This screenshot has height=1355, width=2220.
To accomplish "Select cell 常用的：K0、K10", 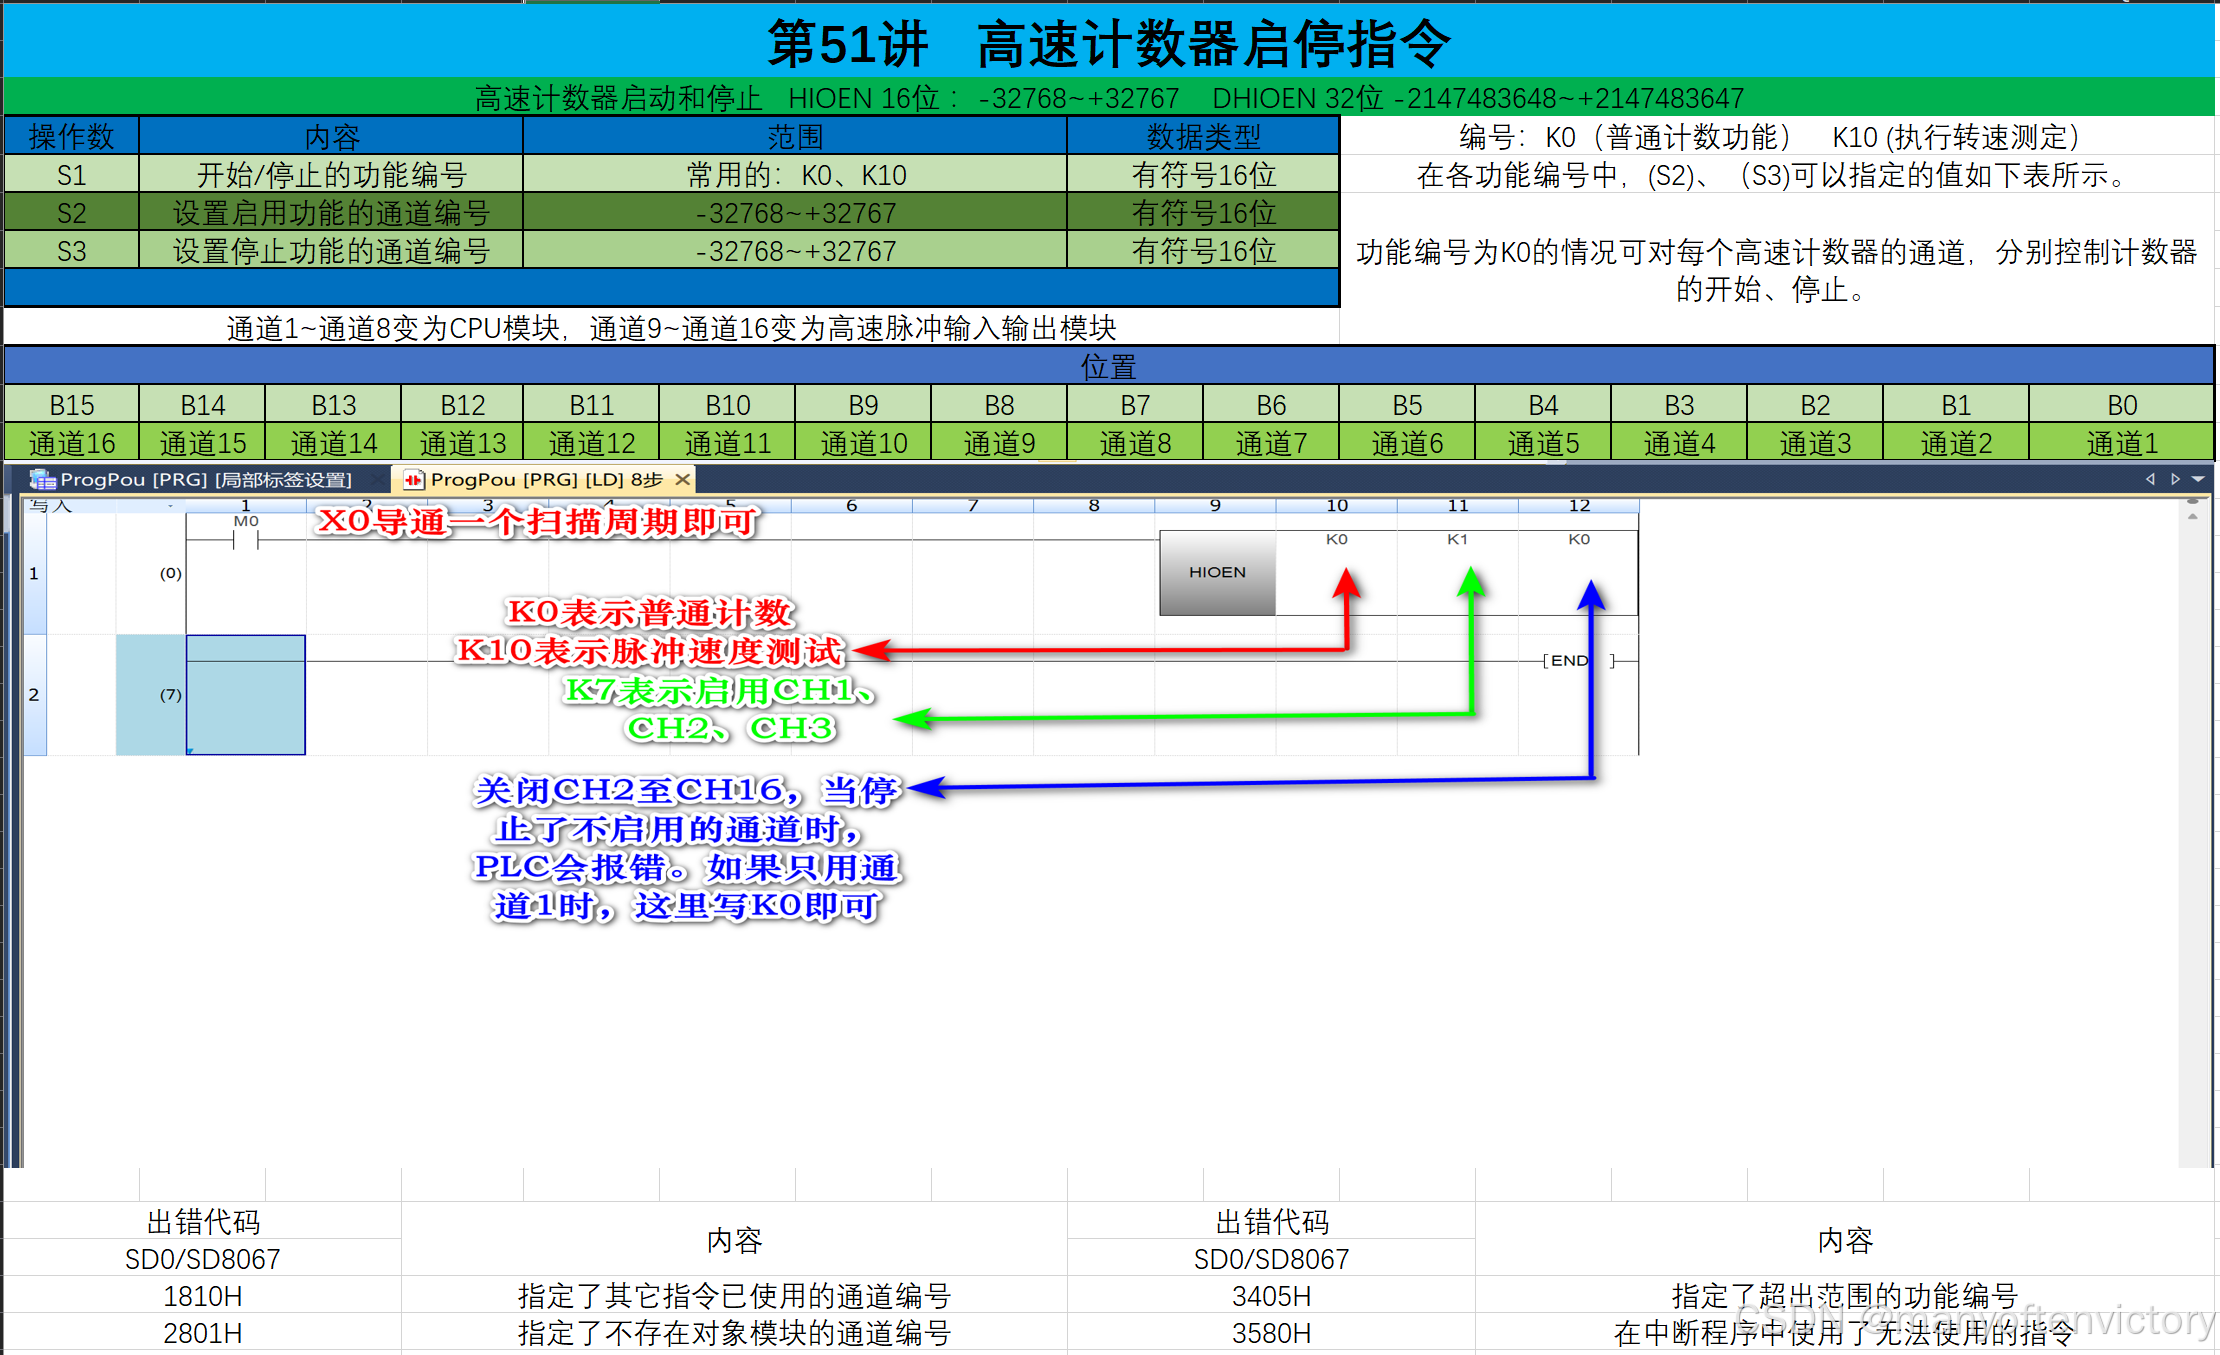I will (x=795, y=175).
